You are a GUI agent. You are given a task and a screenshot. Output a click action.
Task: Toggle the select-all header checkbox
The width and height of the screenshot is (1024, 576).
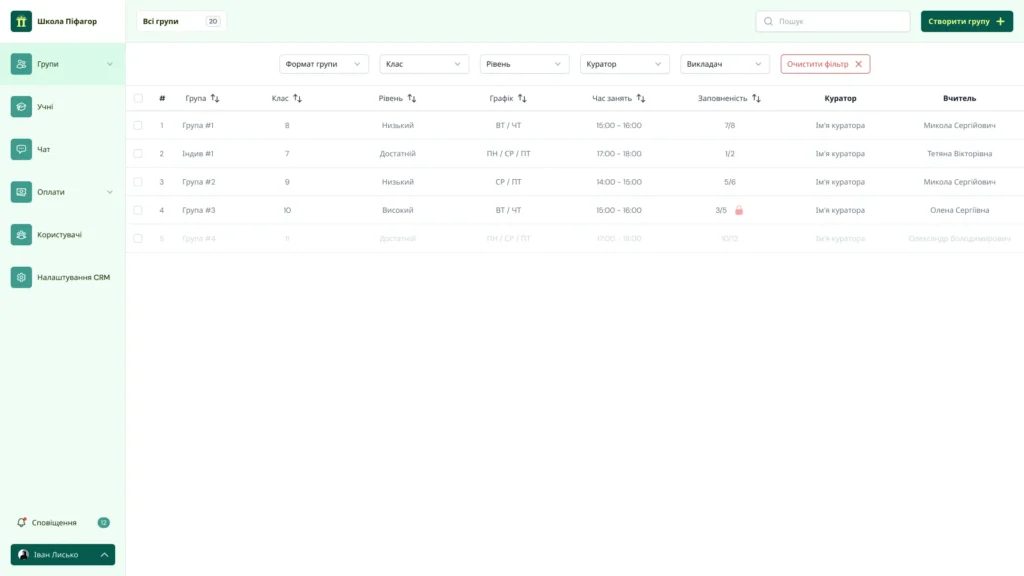pos(138,99)
